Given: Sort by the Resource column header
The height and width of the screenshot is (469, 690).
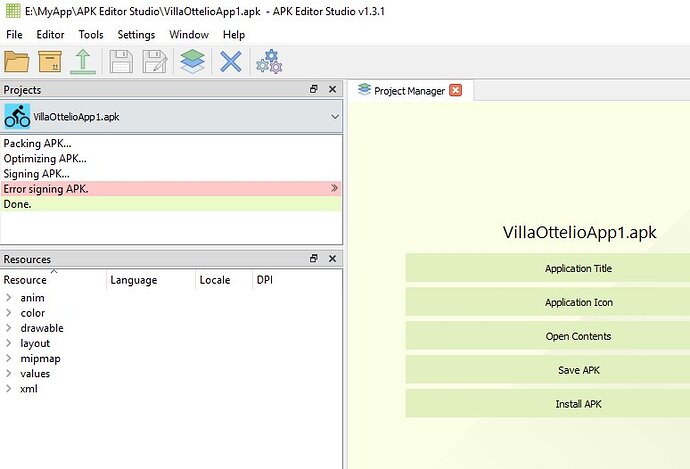Looking at the screenshot, I should (x=54, y=280).
